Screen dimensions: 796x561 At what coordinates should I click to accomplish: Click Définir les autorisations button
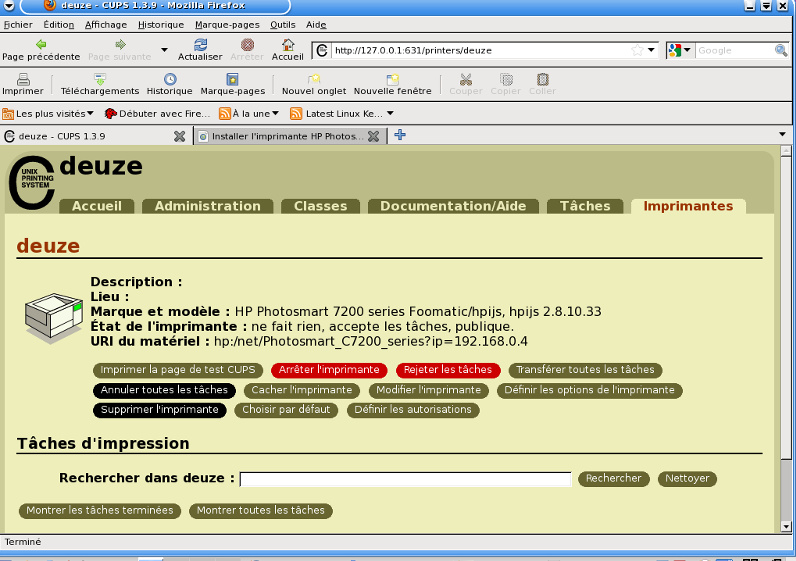413,410
